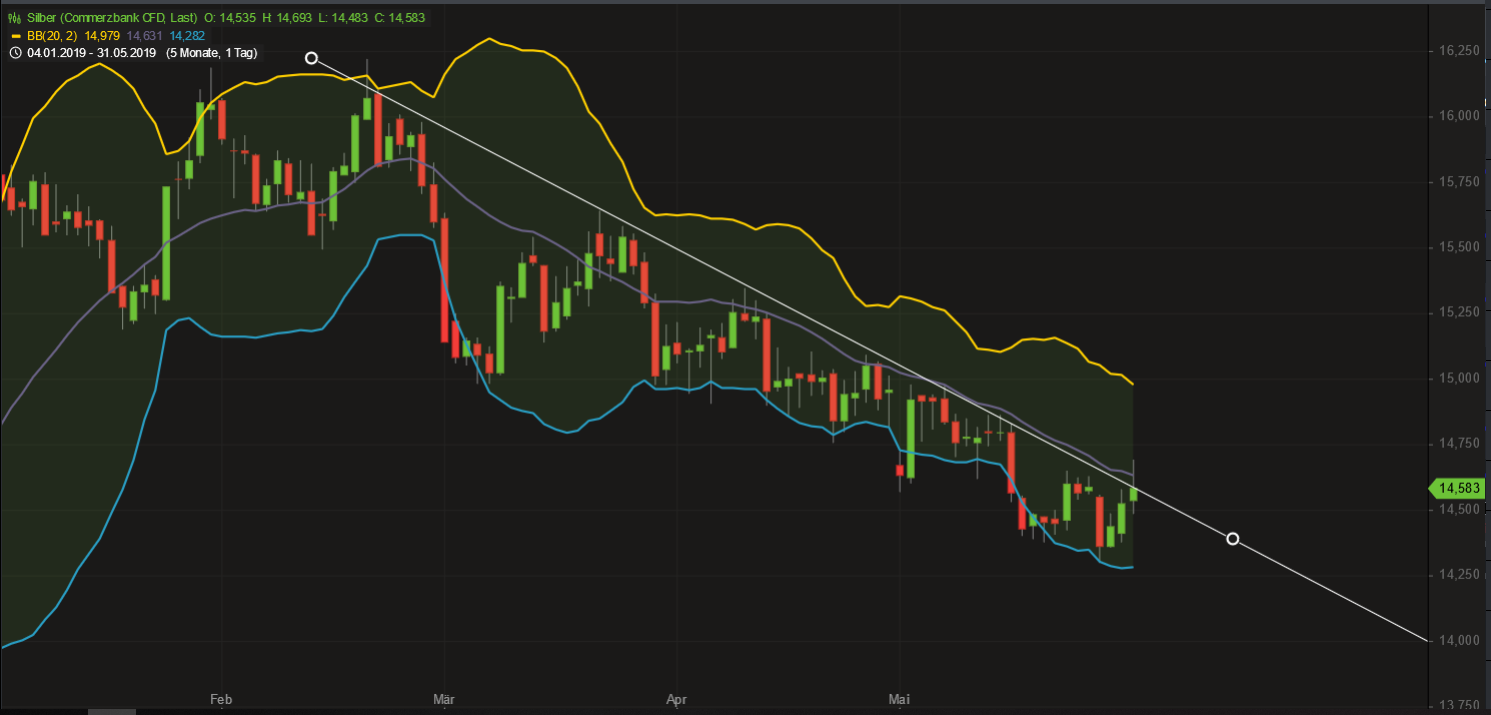1491x715 pixels.
Task: Click the 14,500 price axis label
Action: pyautogui.click(x=1461, y=509)
